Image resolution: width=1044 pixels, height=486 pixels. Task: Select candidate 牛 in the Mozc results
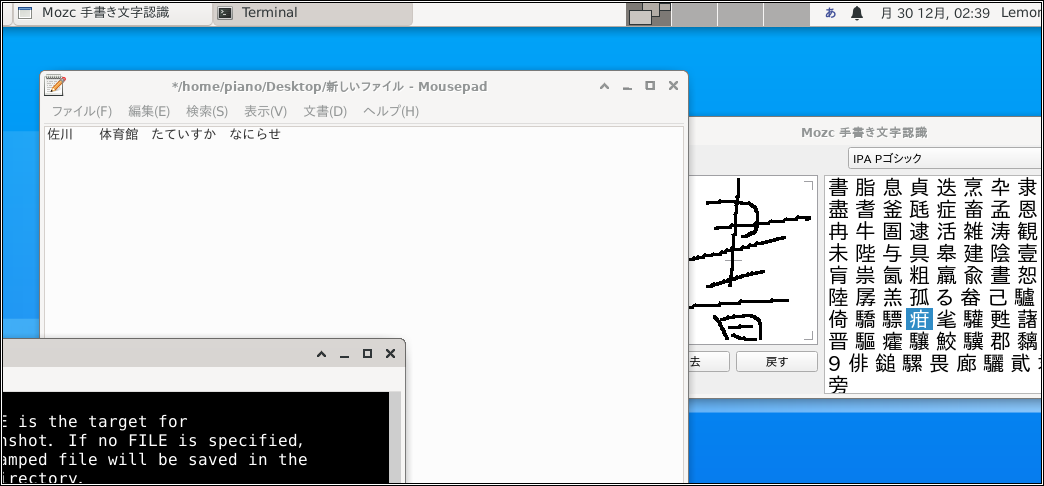pos(865,232)
